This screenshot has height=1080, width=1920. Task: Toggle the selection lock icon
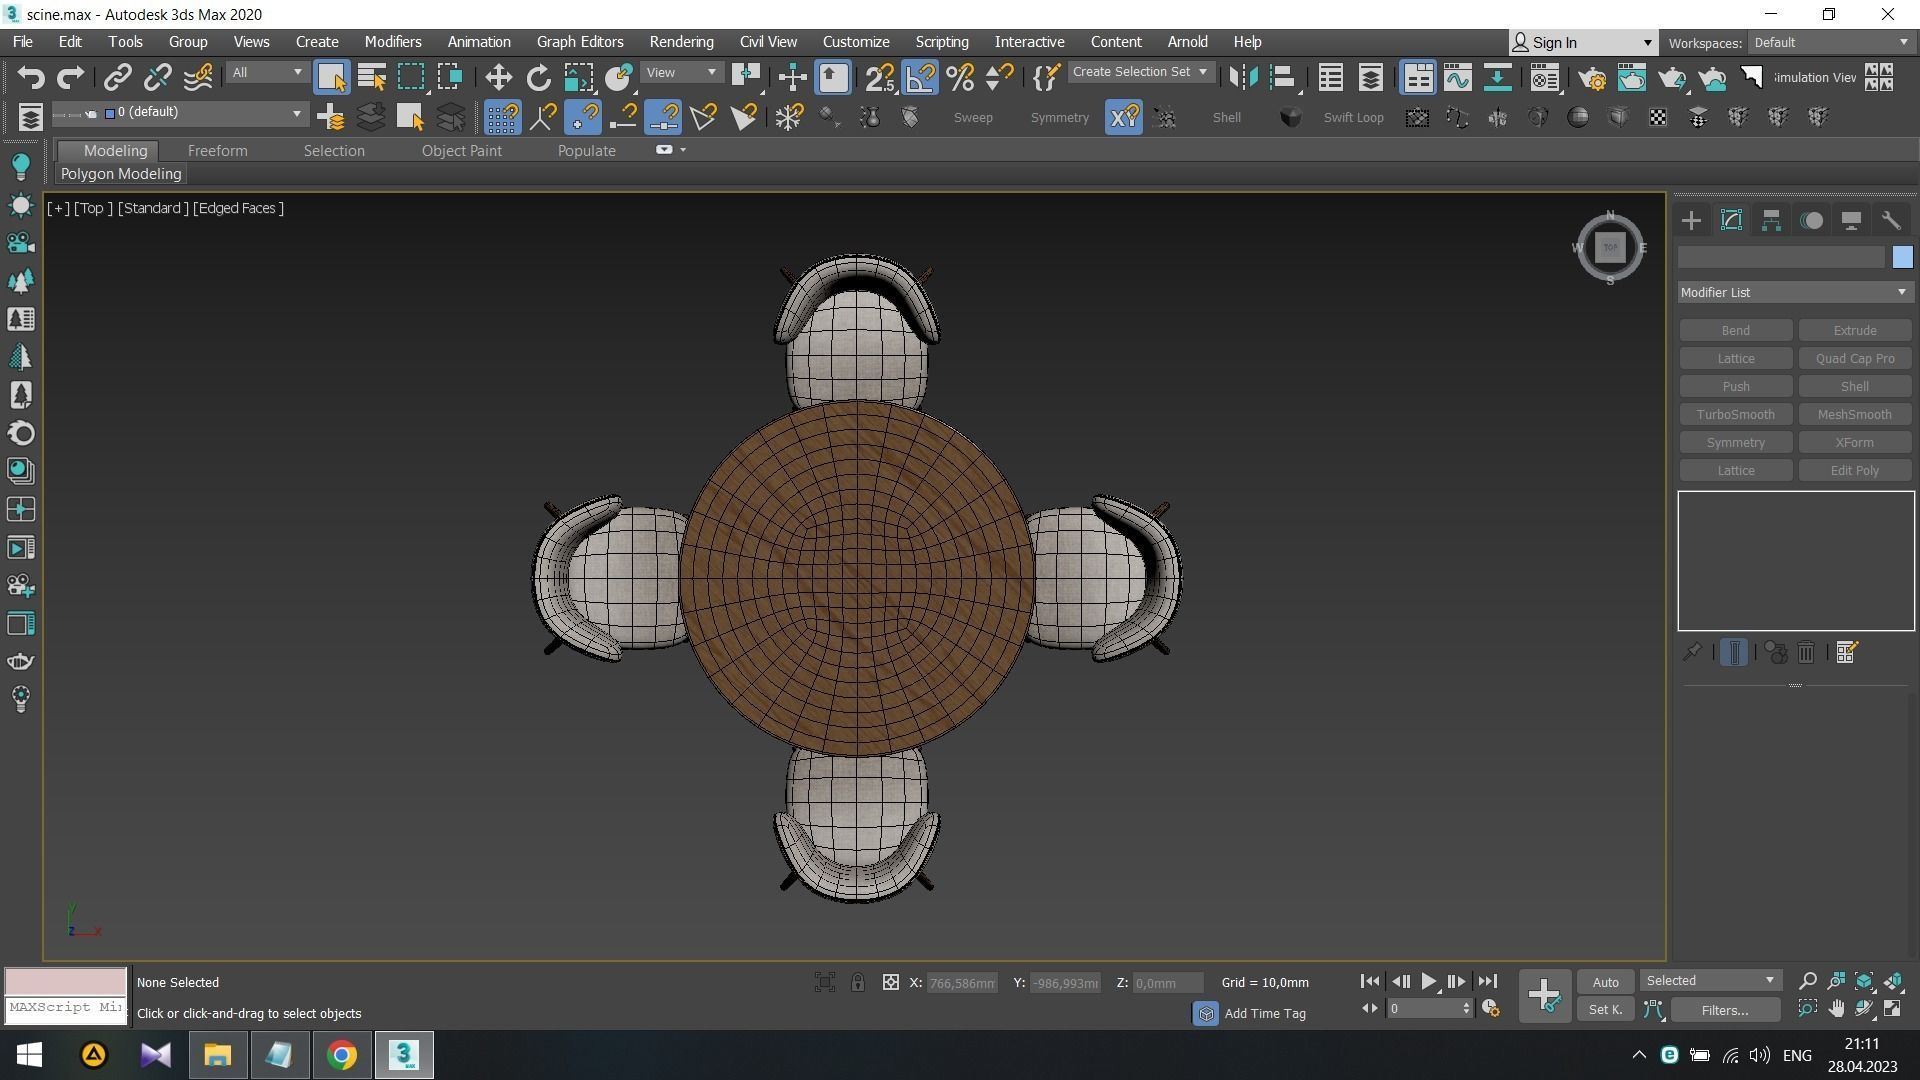point(857,983)
